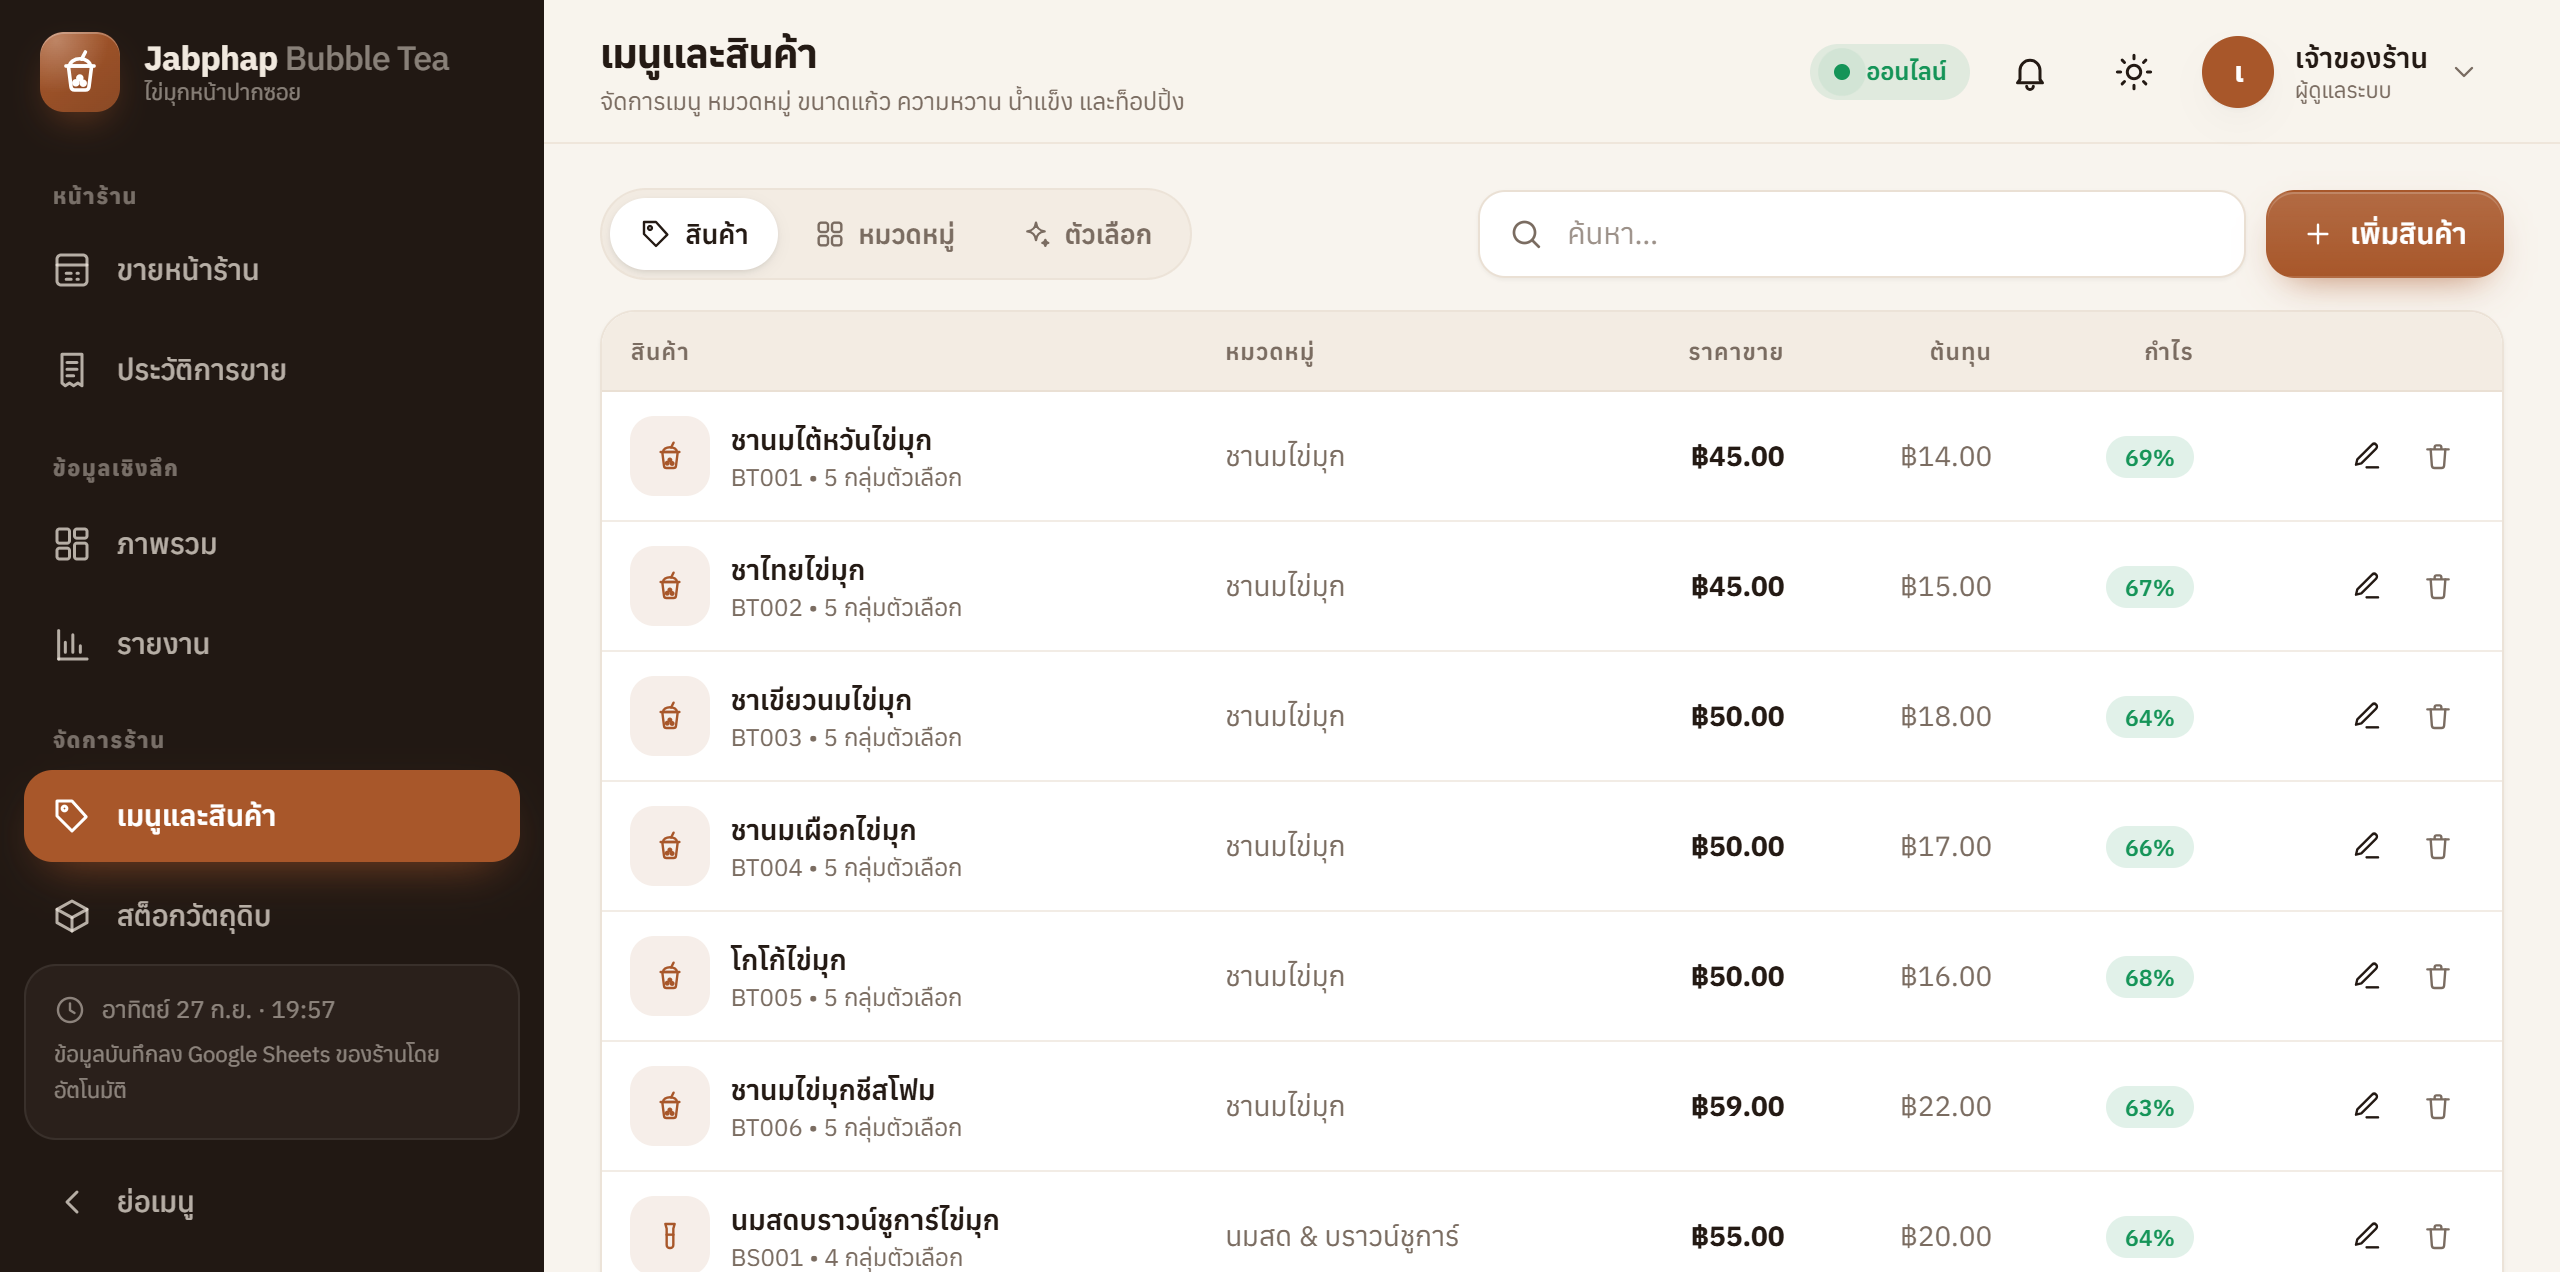Delete ชานมไข่มุกชีสโฟม product
This screenshot has height=1272, width=2560.
(2438, 1106)
